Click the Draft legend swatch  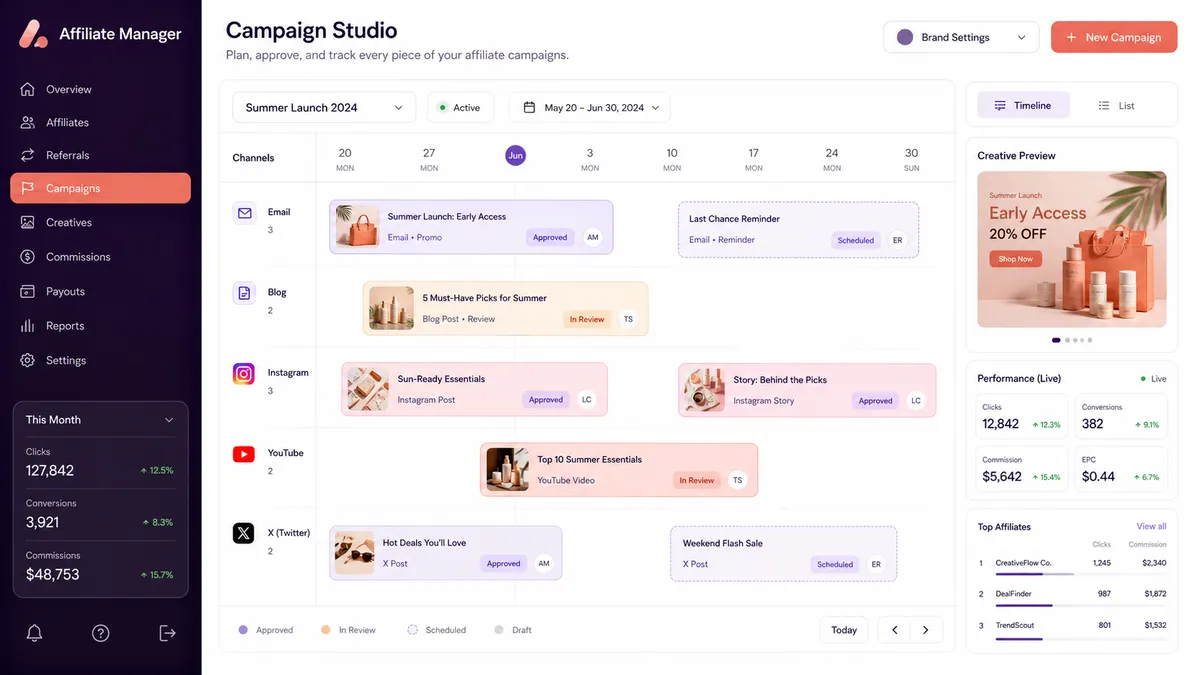point(499,630)
